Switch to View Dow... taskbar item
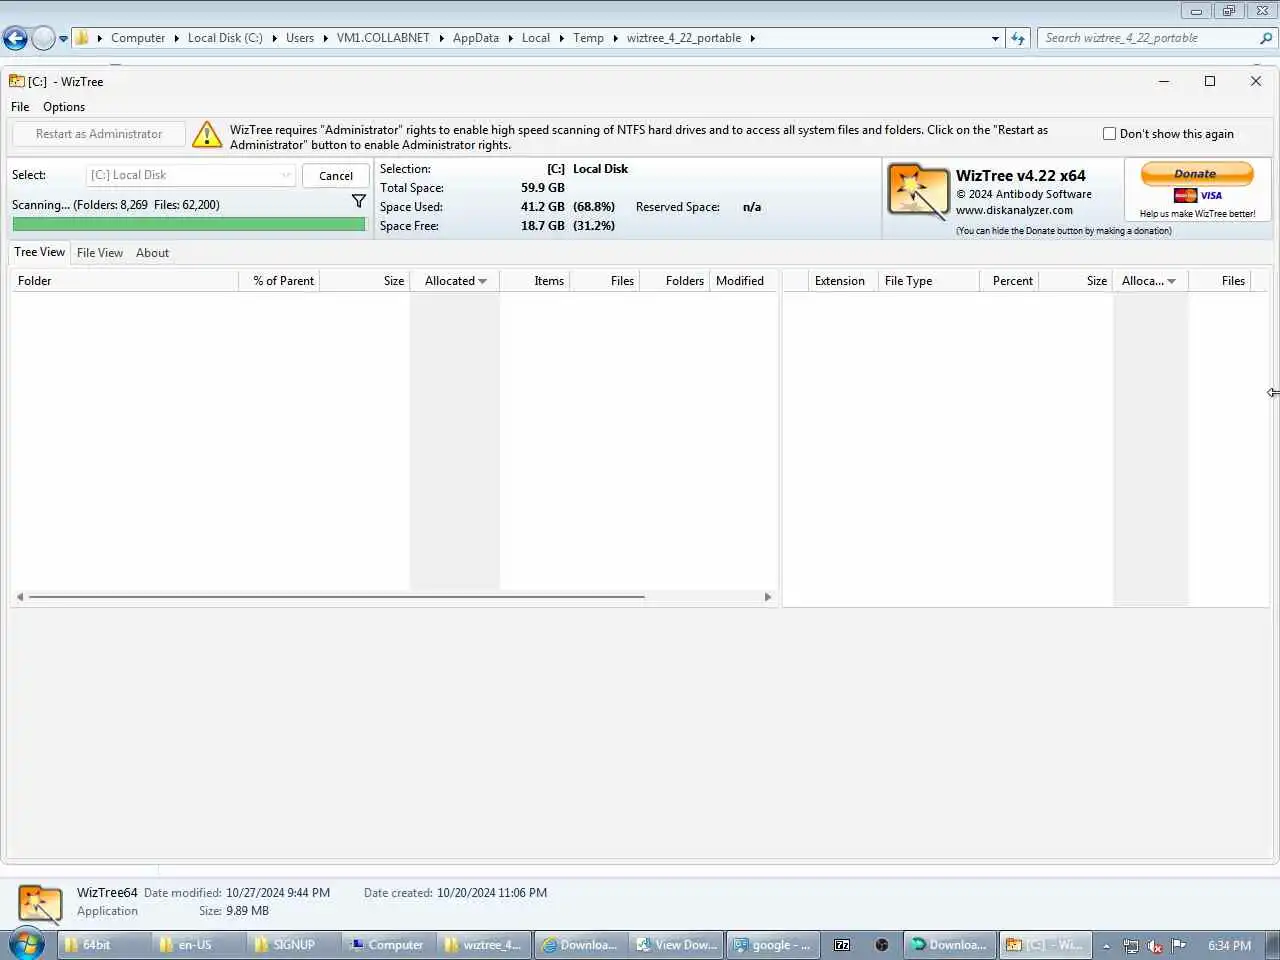1280x960 pixels. tap(677, 945)
